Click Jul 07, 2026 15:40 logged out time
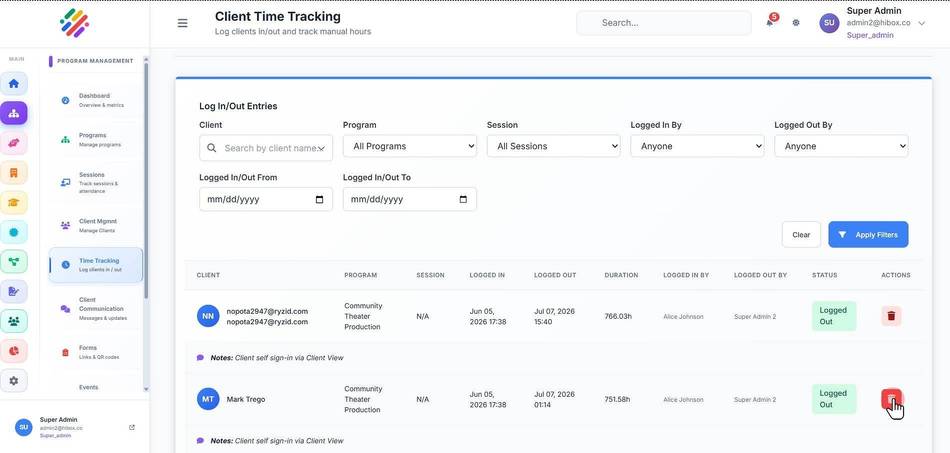Viewport: 950px width, 453px height. pos(554,316)
